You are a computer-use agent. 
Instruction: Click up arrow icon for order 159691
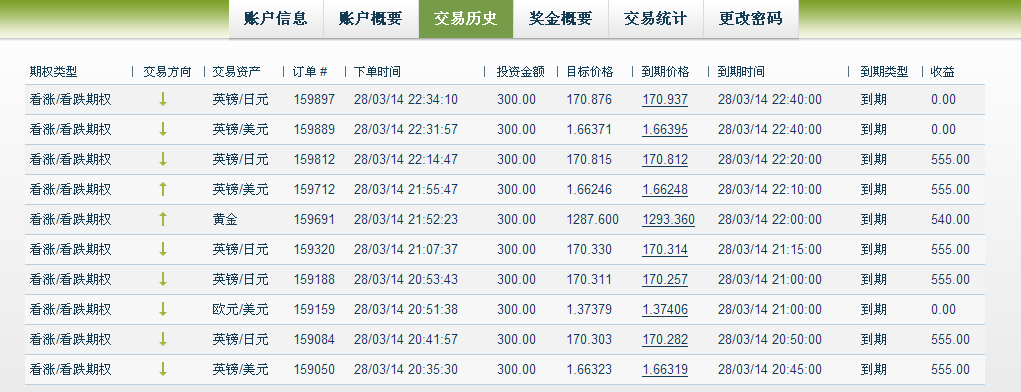(163, 219)
